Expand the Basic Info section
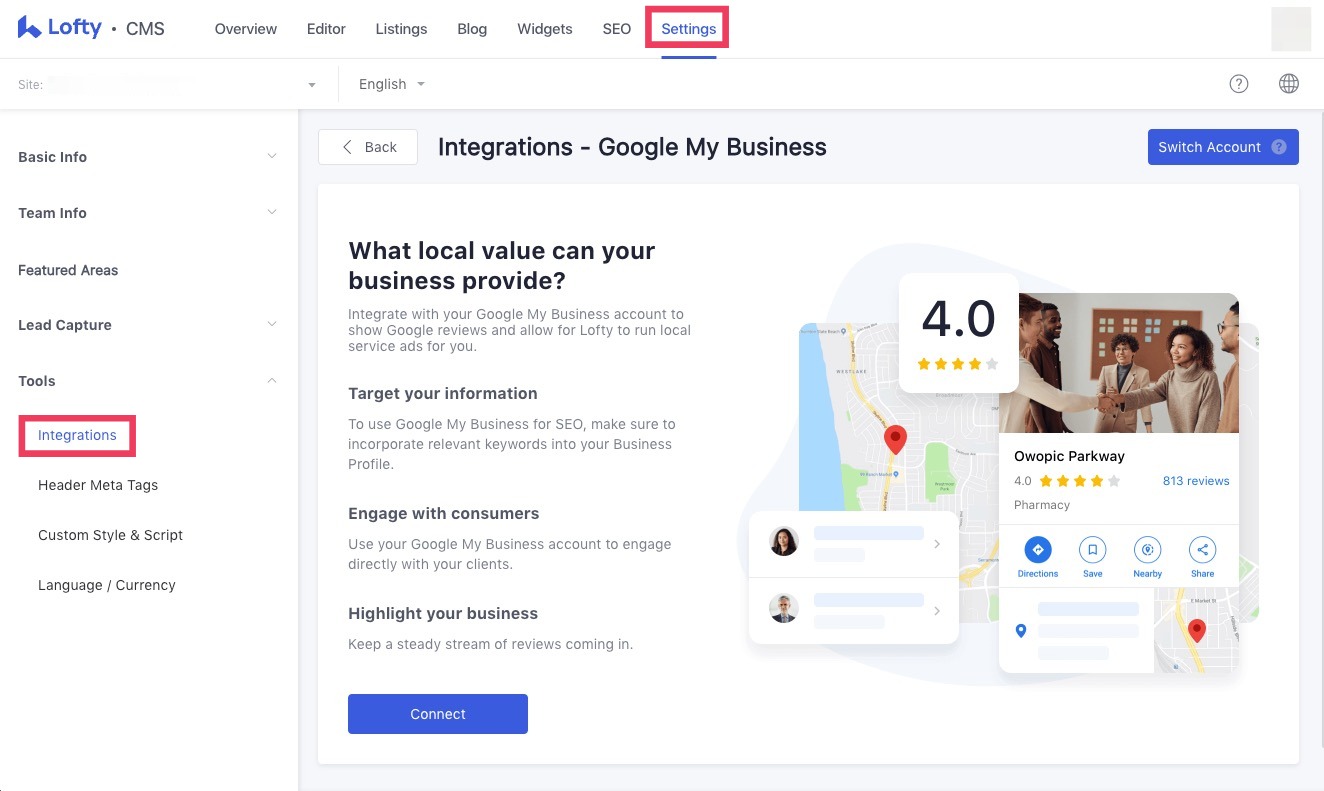Image resolution: width=1324 pixels, height=791 pixels. [x=148, y=157]
